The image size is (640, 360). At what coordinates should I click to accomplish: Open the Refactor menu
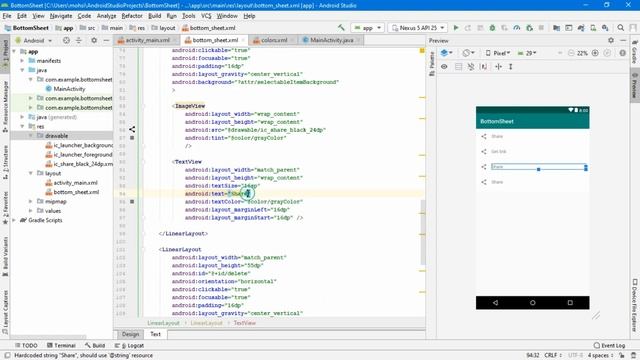132,16
